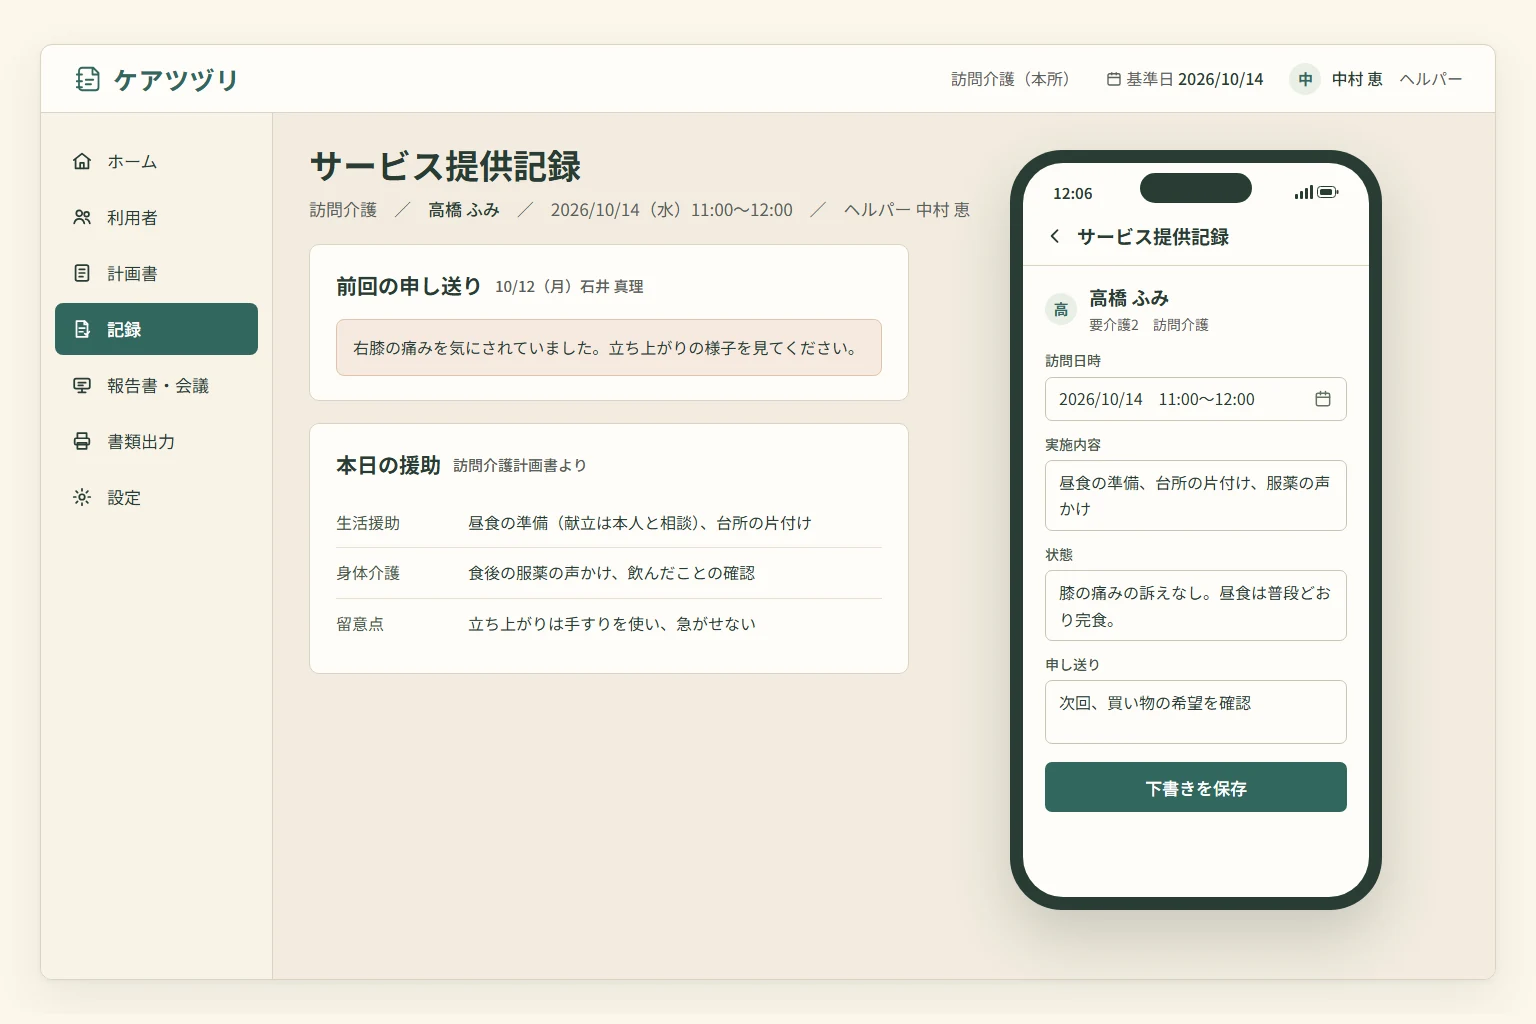This screenshot has height=1024, width=1536.
Task: Tap the calendar icon in the 訪問日時 field
Action: [1323, 399]
